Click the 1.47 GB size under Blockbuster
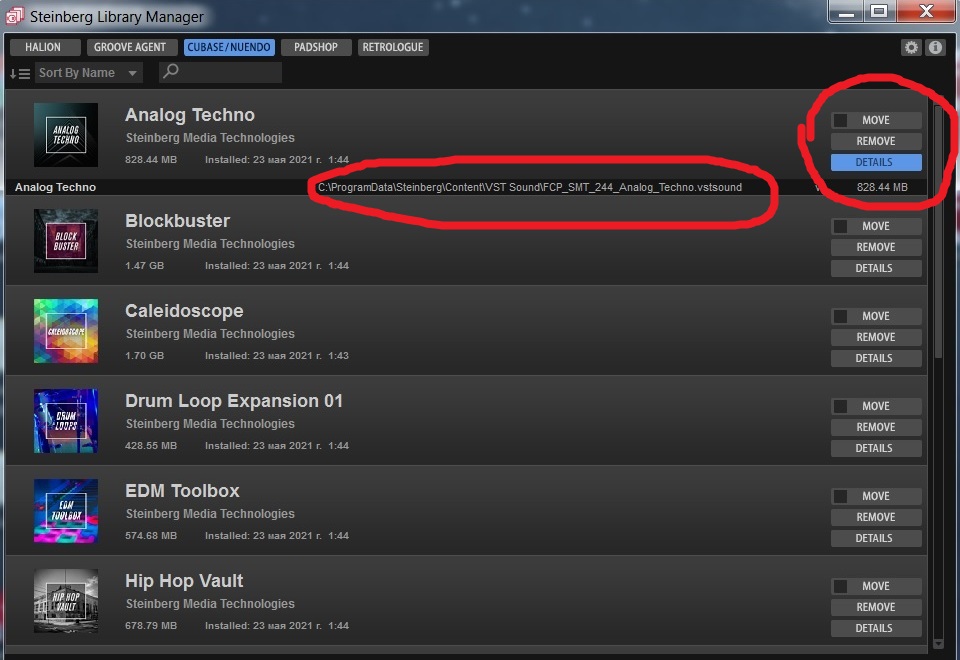The image size is (960, 660). pyautogui.click(x=144, y=266)
